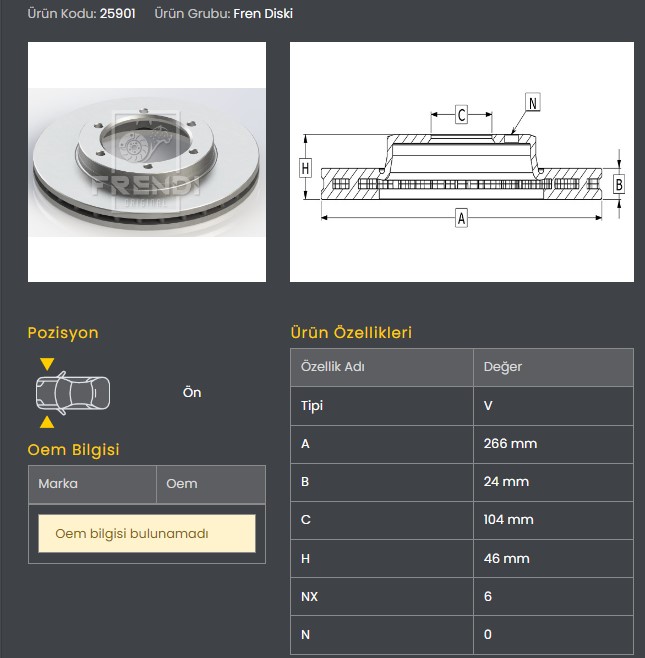Image resolution: width=645 pixels, height=658 pixels.
Task: Click the car position icon
Action: pyautogui.click(x=72, y=392)
